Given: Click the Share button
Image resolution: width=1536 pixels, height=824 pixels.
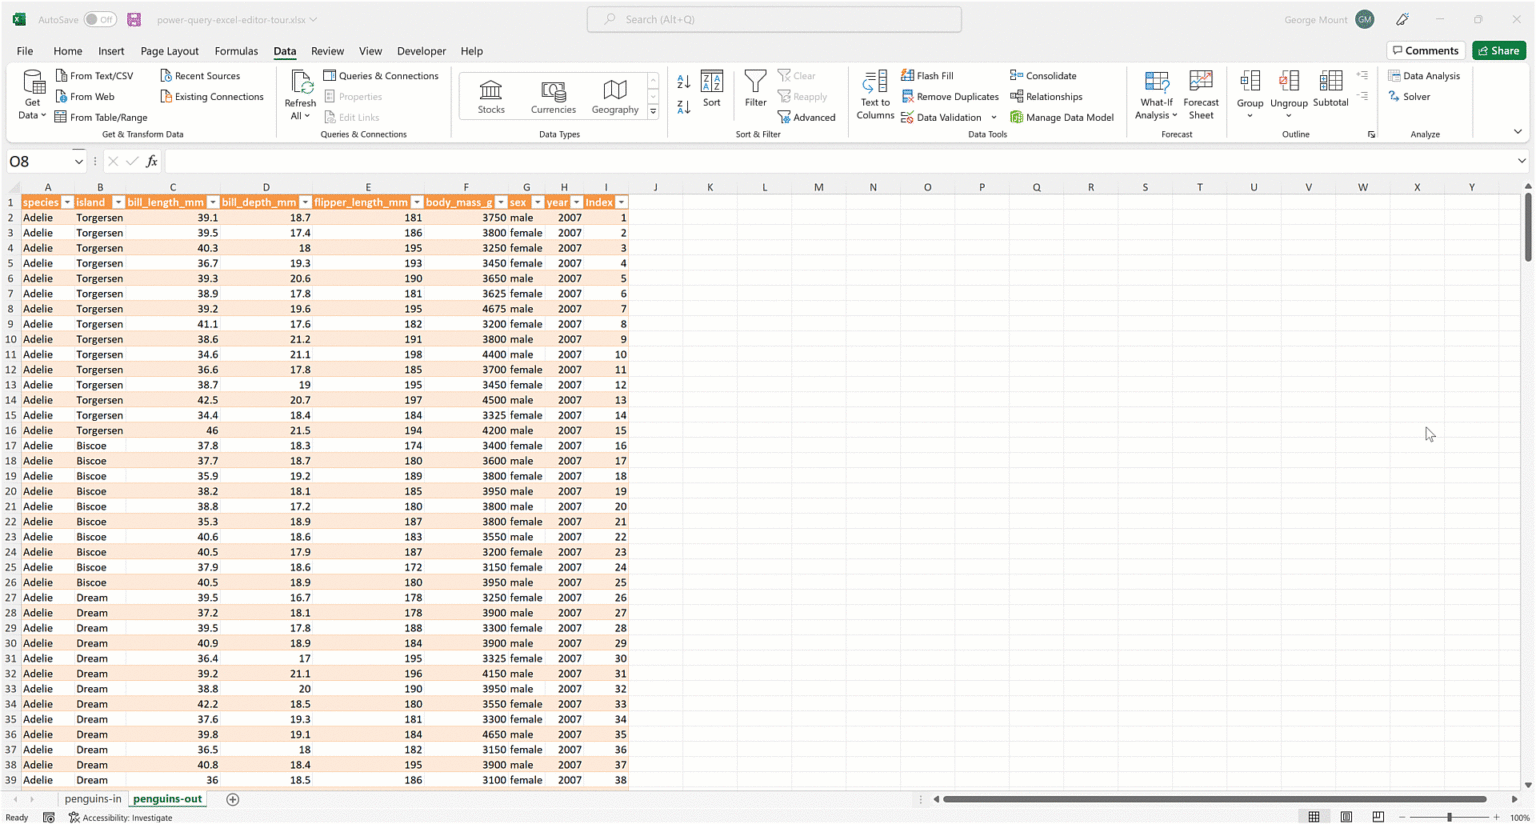Looking at the screenshot, I should [x=1498, y=51].
